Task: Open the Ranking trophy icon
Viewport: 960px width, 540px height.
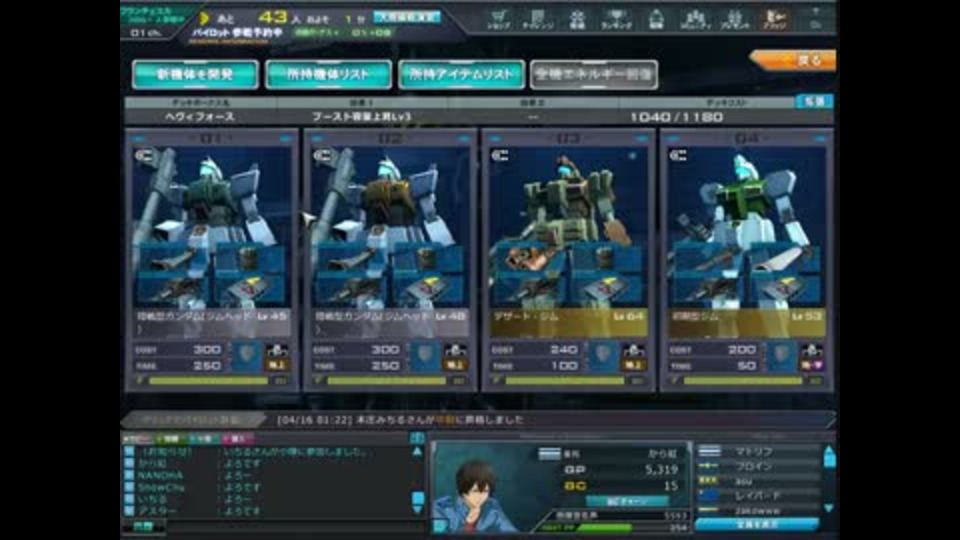Action: pos(616,19)
